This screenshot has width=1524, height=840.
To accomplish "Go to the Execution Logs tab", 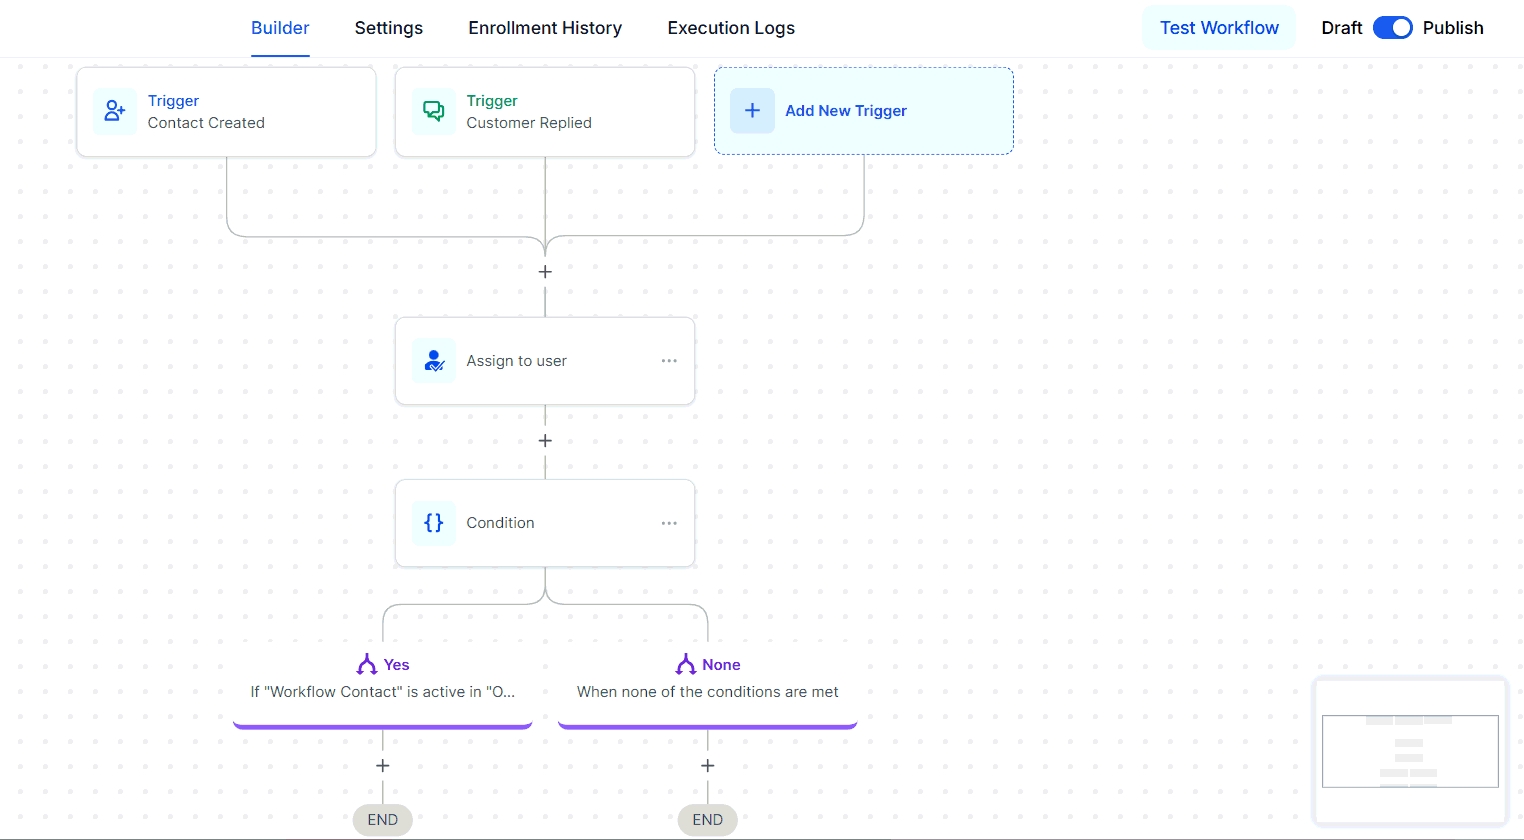I will pyautogui.click(x=731, y=28).
